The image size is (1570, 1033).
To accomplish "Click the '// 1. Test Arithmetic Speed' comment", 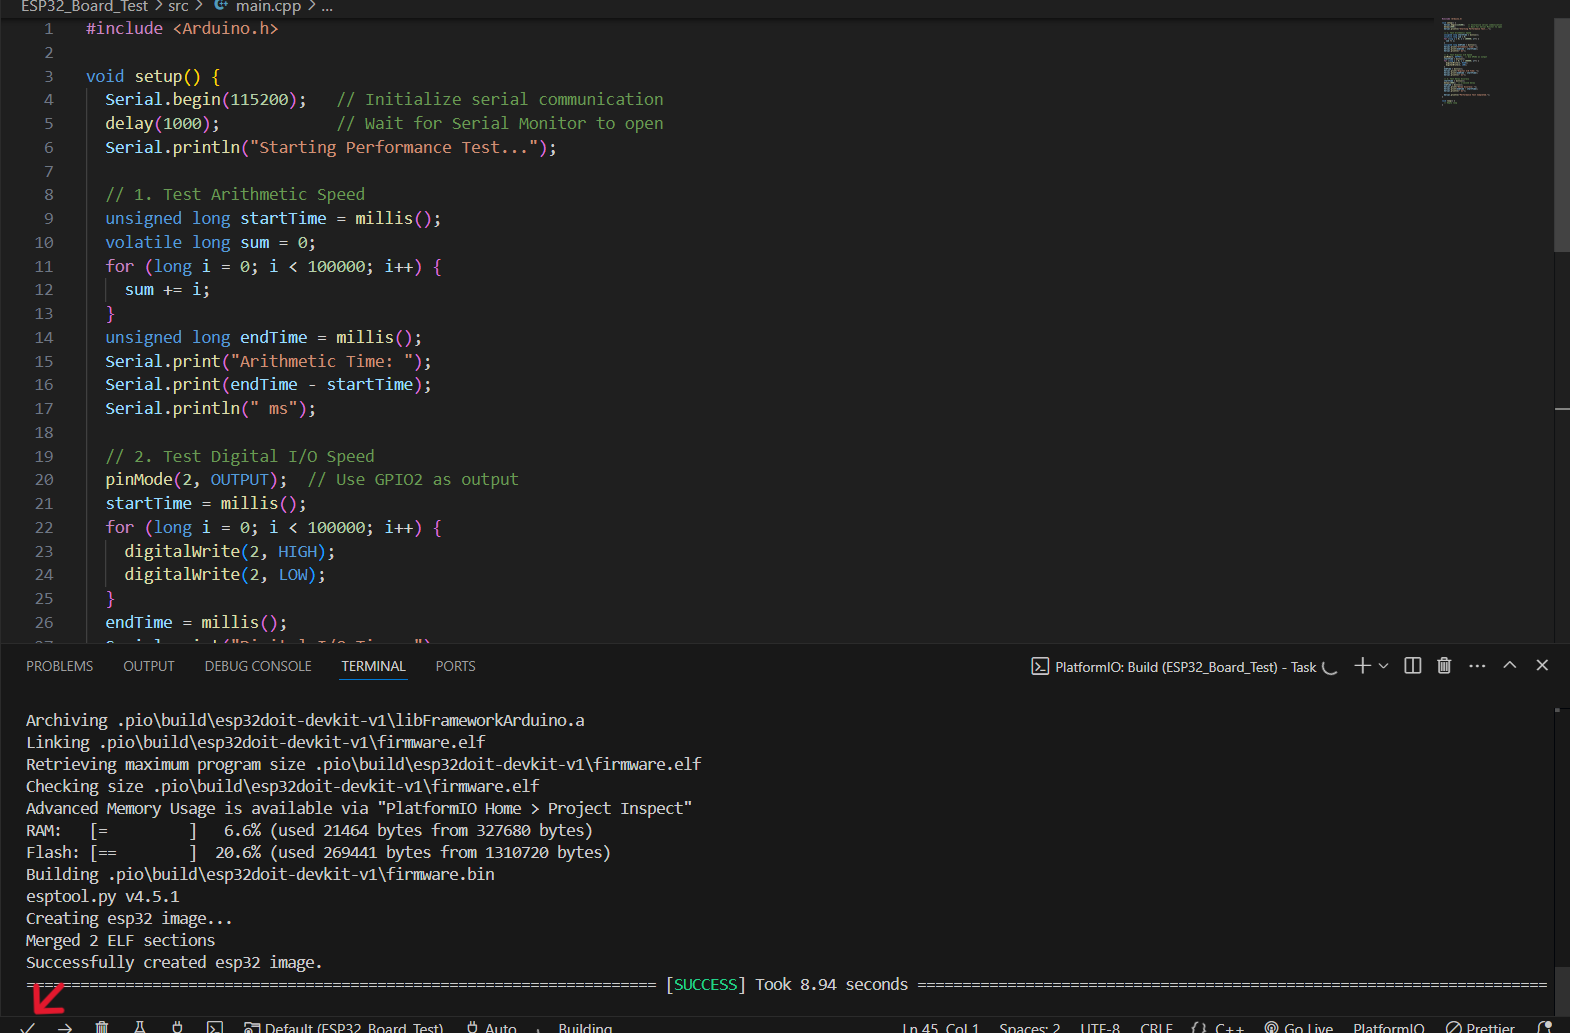I will [x=235, y=195].
